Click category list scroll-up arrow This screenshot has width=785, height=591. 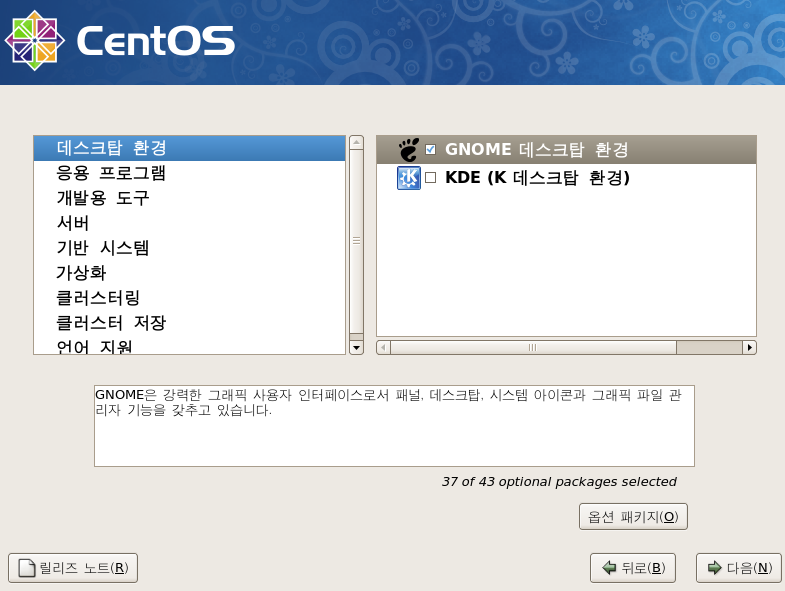356,142
